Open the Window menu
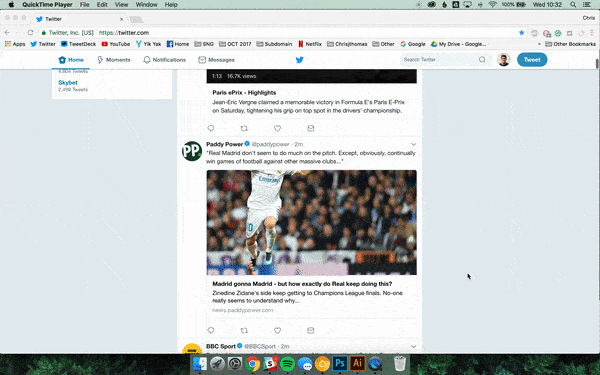 pyautogui.click(x=147, y=5)
